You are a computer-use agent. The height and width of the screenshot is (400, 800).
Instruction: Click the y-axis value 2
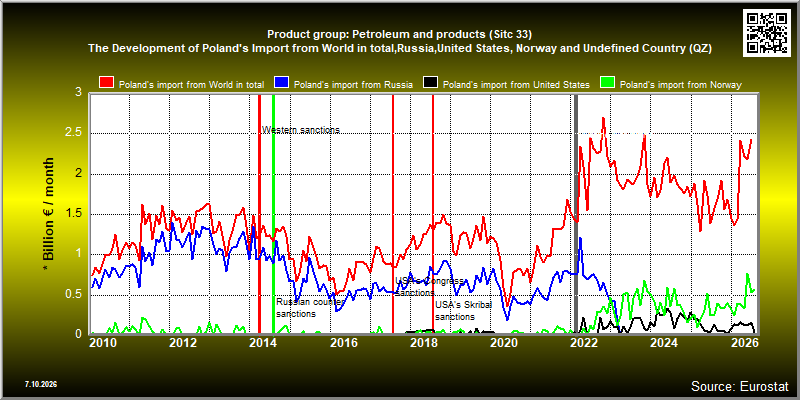pos(79,174)
